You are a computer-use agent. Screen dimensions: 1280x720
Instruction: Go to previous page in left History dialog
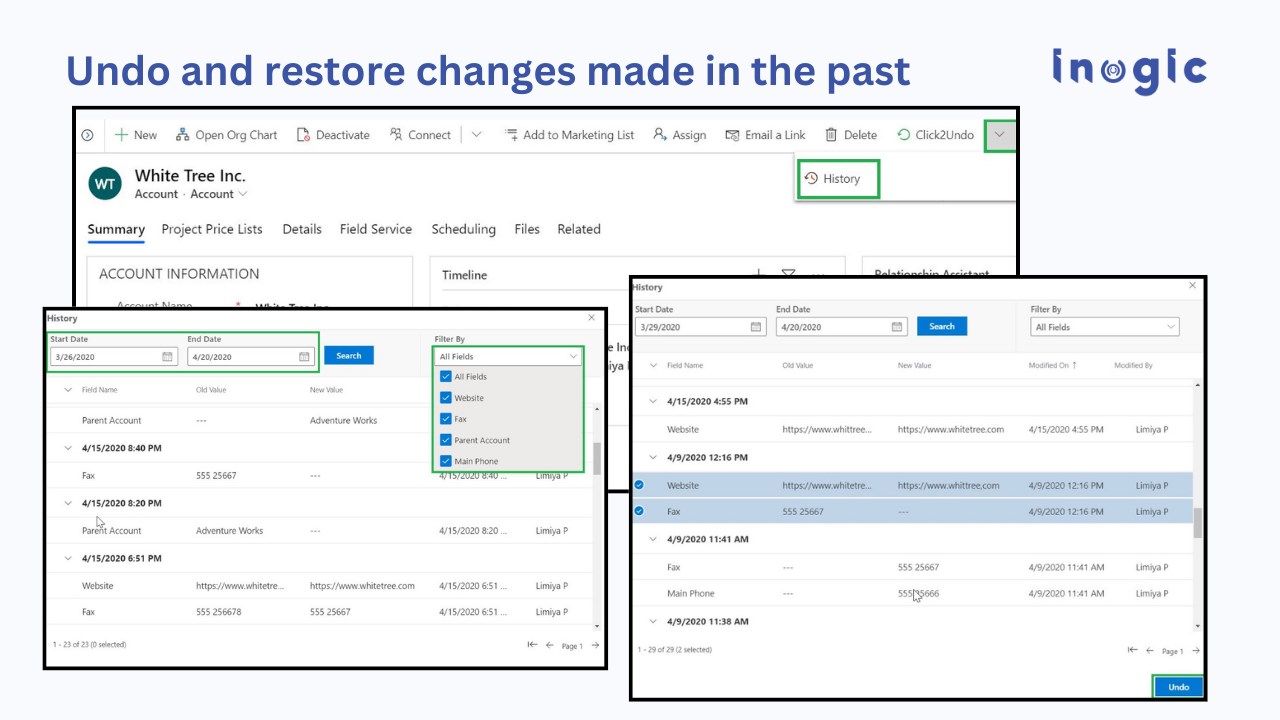(x=549, y=645)
